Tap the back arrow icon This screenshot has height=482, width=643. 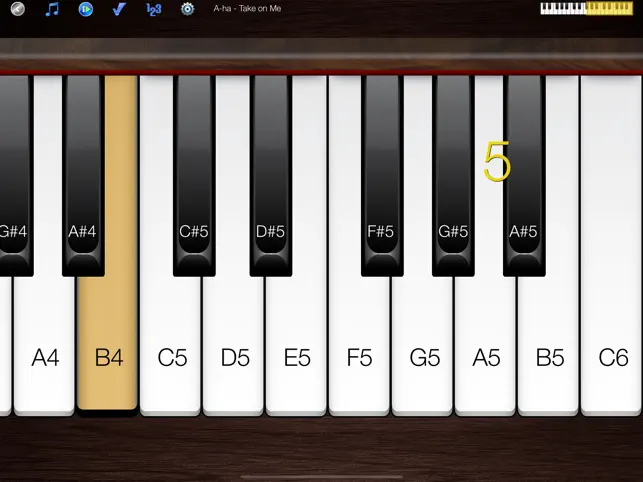(18, 9)
